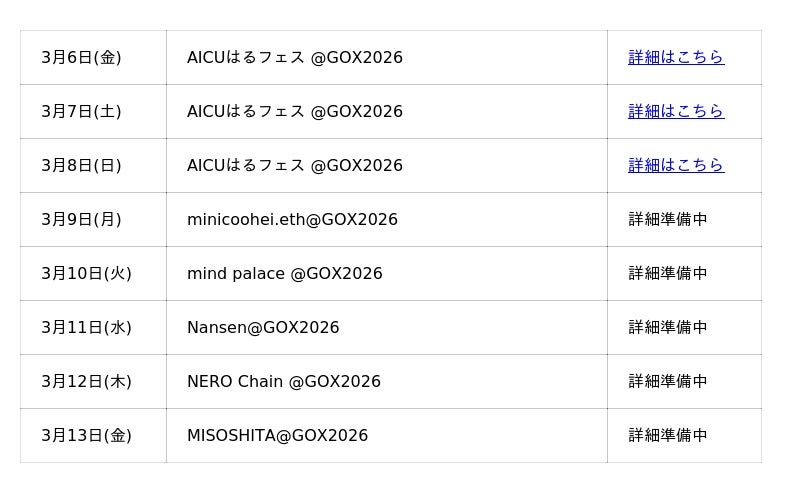Screen dimensions: 800x493
Task: Click the Nansen@GOX2026 event name
Action: [263, 328]
